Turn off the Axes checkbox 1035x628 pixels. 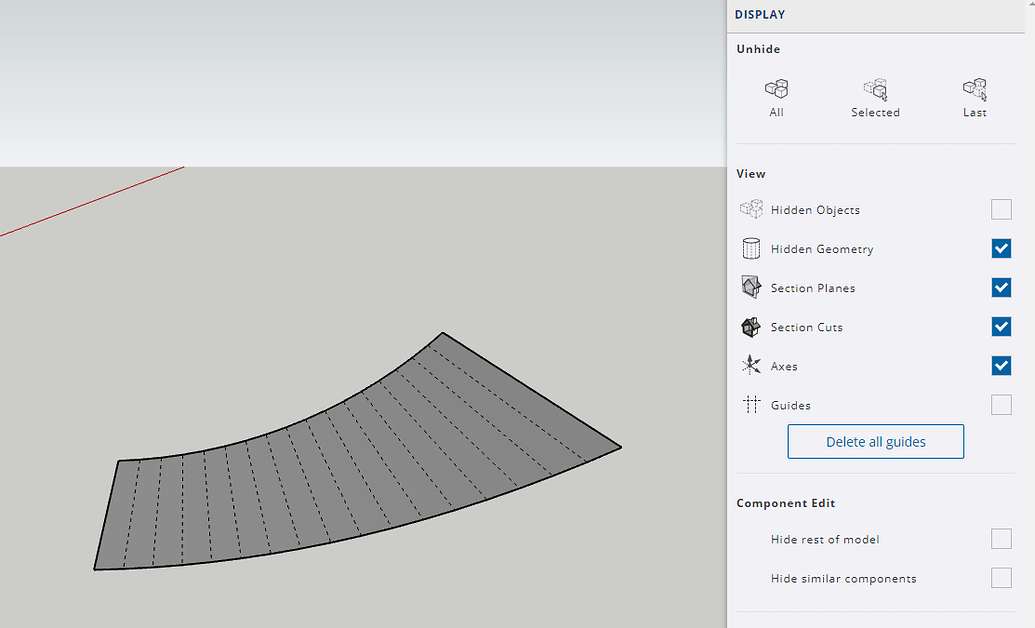tap(1001, 365)
